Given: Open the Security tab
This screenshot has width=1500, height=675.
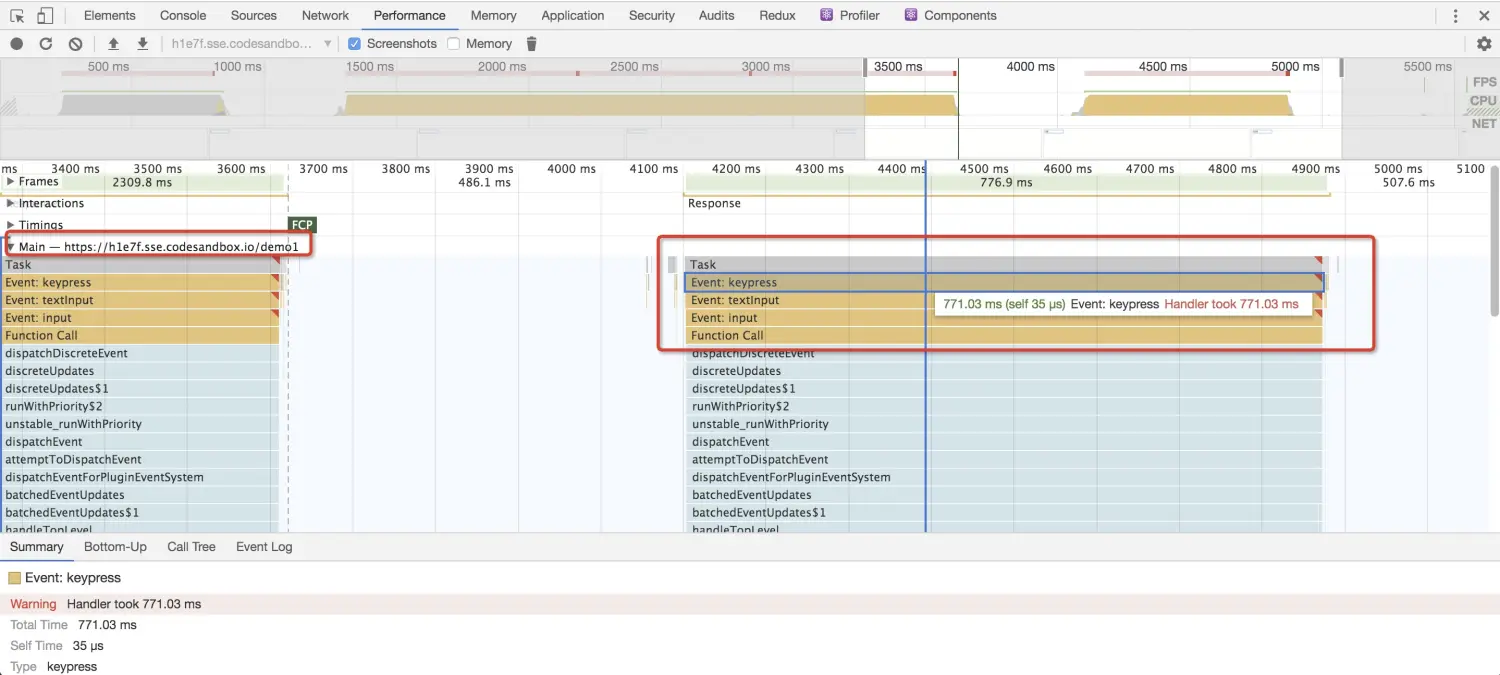Looking at the screenshot, I should coord(652,15).
